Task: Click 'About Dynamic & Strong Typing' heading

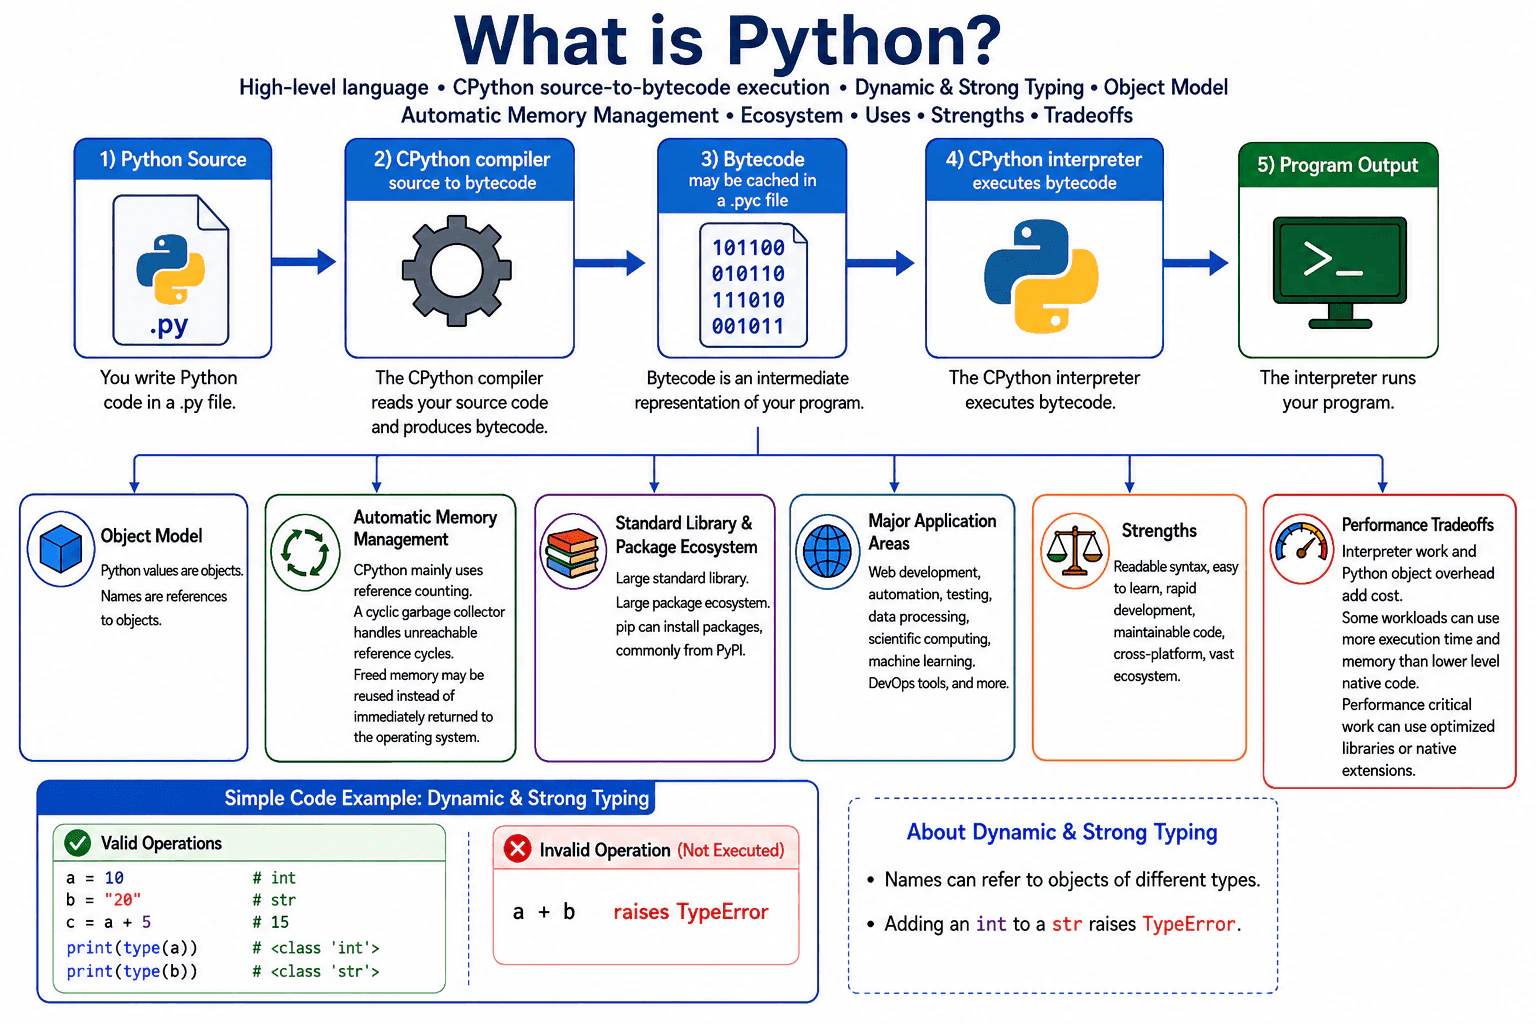Action: (1062, 832)
